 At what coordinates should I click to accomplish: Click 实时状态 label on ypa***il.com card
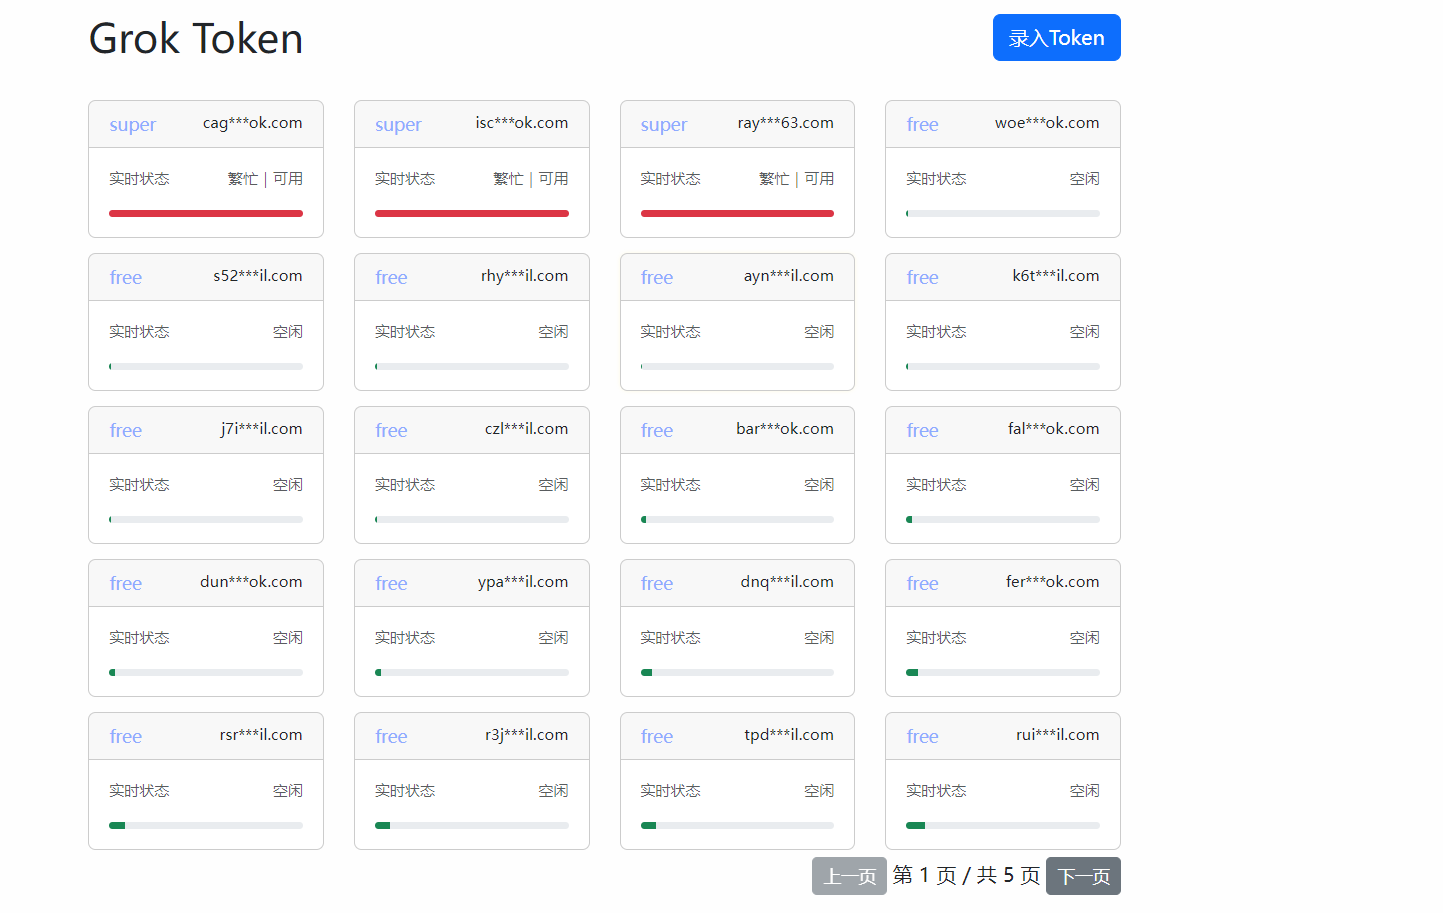point(405,638)
